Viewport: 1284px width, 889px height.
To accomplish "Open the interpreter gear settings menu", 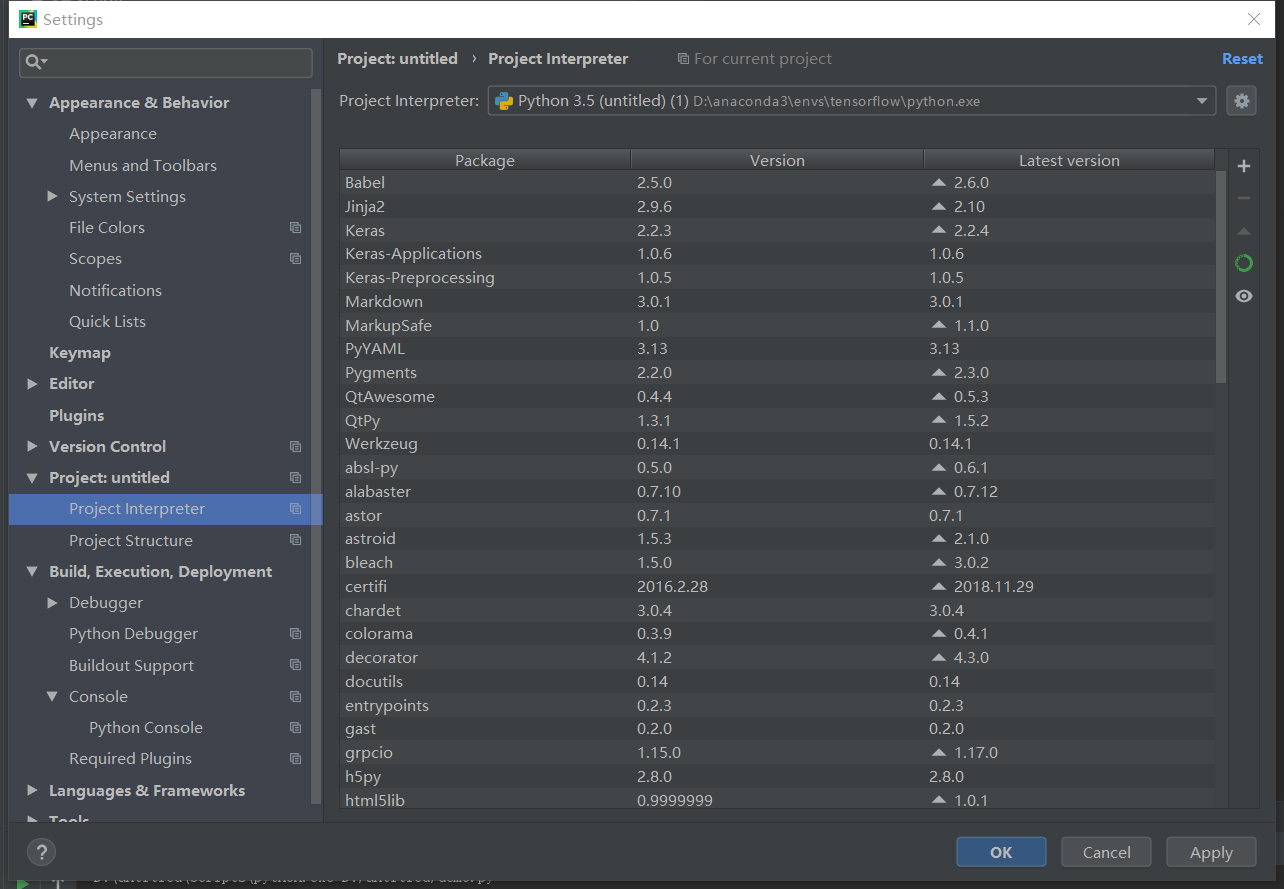I will pos(1242,101).
